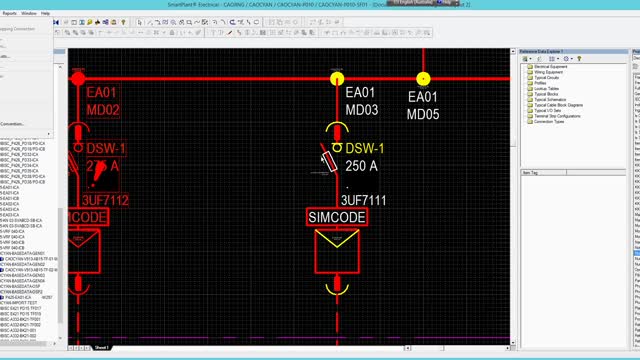Viewport: 640px width, 360px height.
Task: Click the red pencil icon in second toolbar row
Action: [x=230, y=33]
